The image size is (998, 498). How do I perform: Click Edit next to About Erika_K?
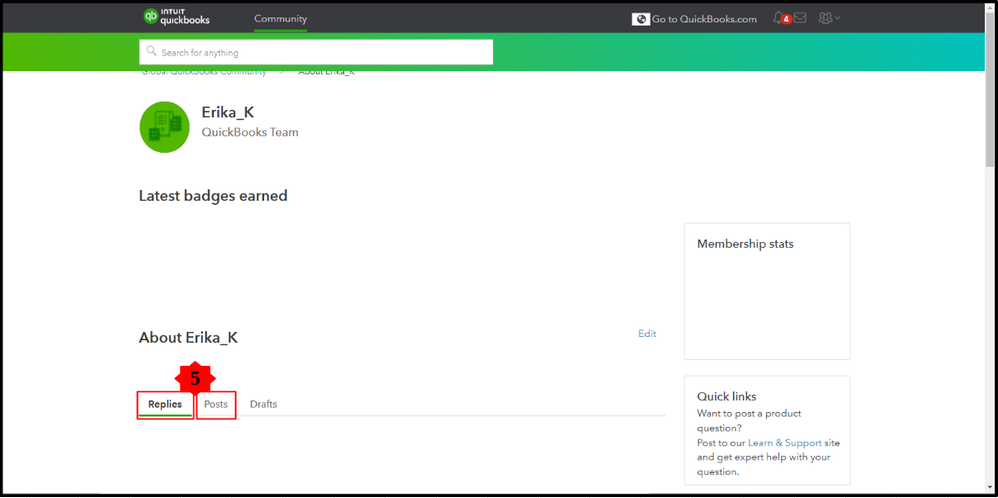point(647,334)
